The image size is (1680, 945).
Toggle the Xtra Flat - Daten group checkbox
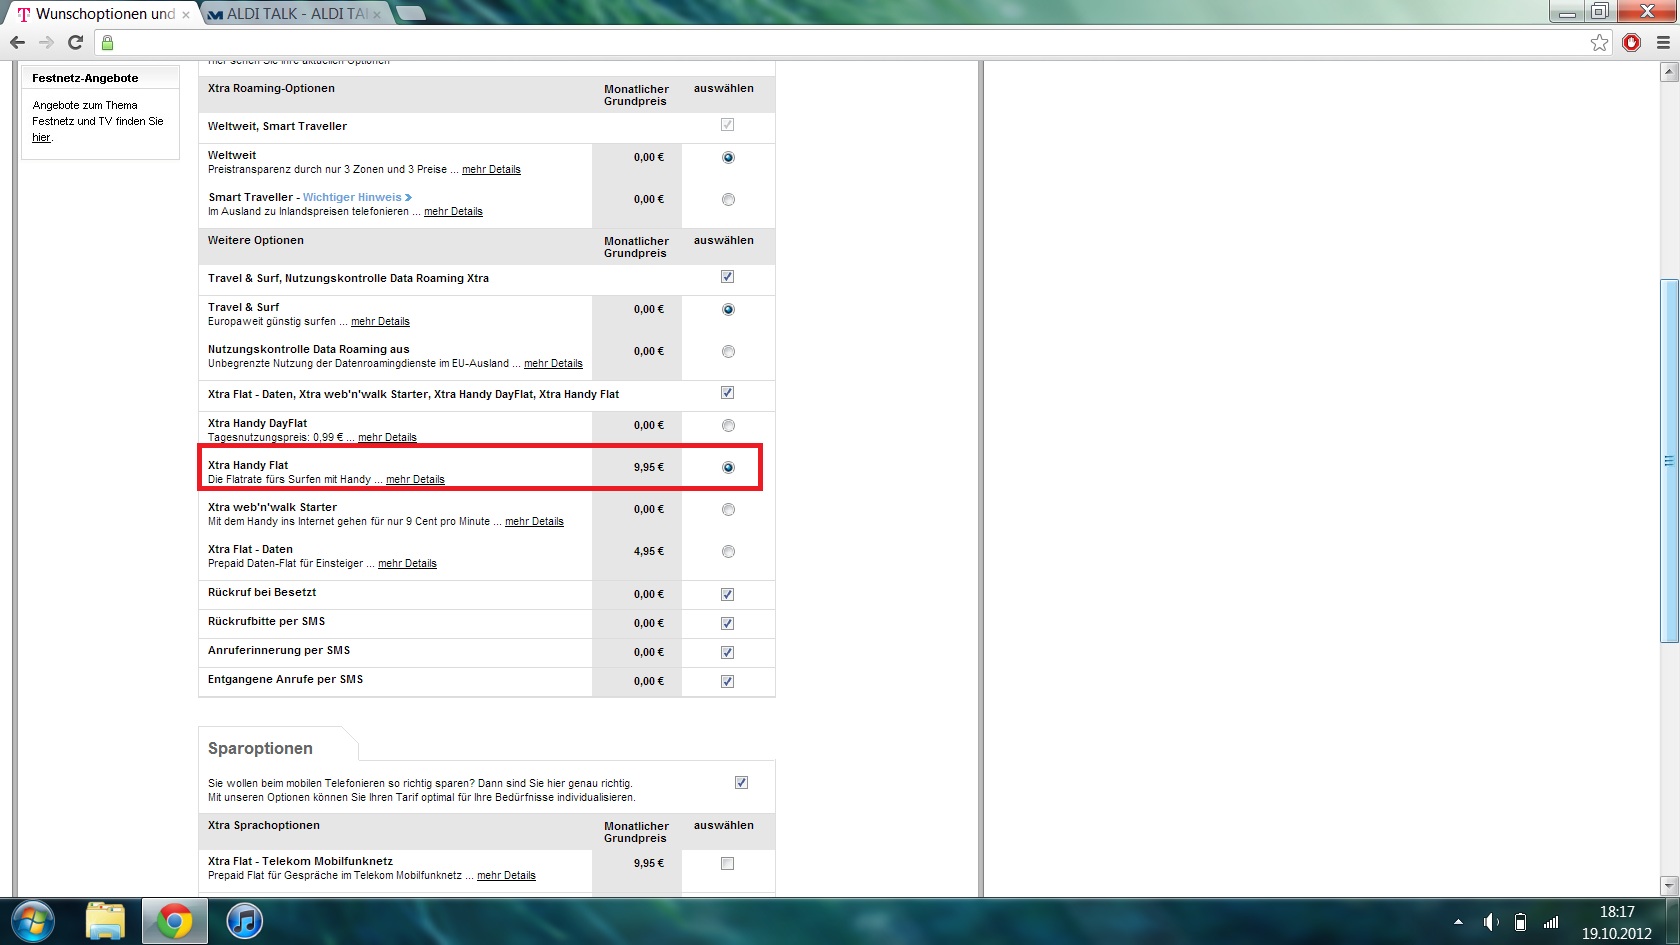coord(727,393)
